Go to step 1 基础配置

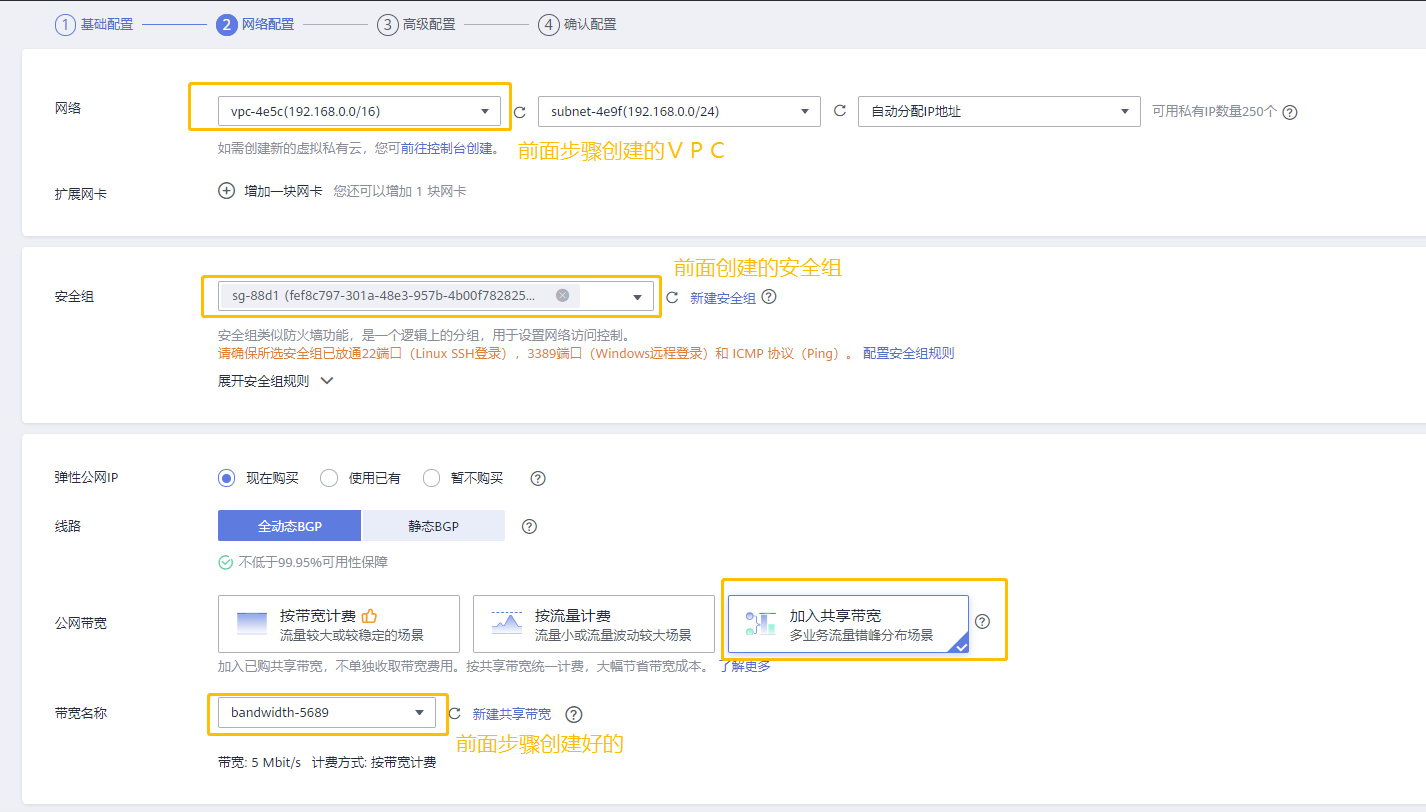point(94,24)
